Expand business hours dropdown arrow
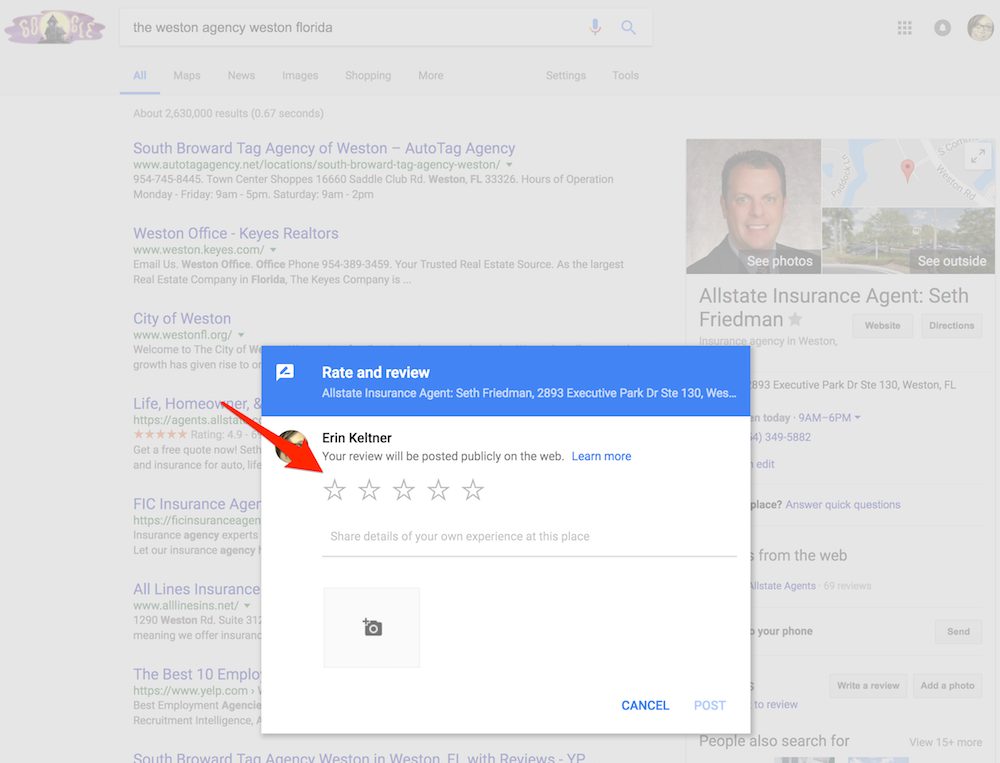 click(857, 417)
